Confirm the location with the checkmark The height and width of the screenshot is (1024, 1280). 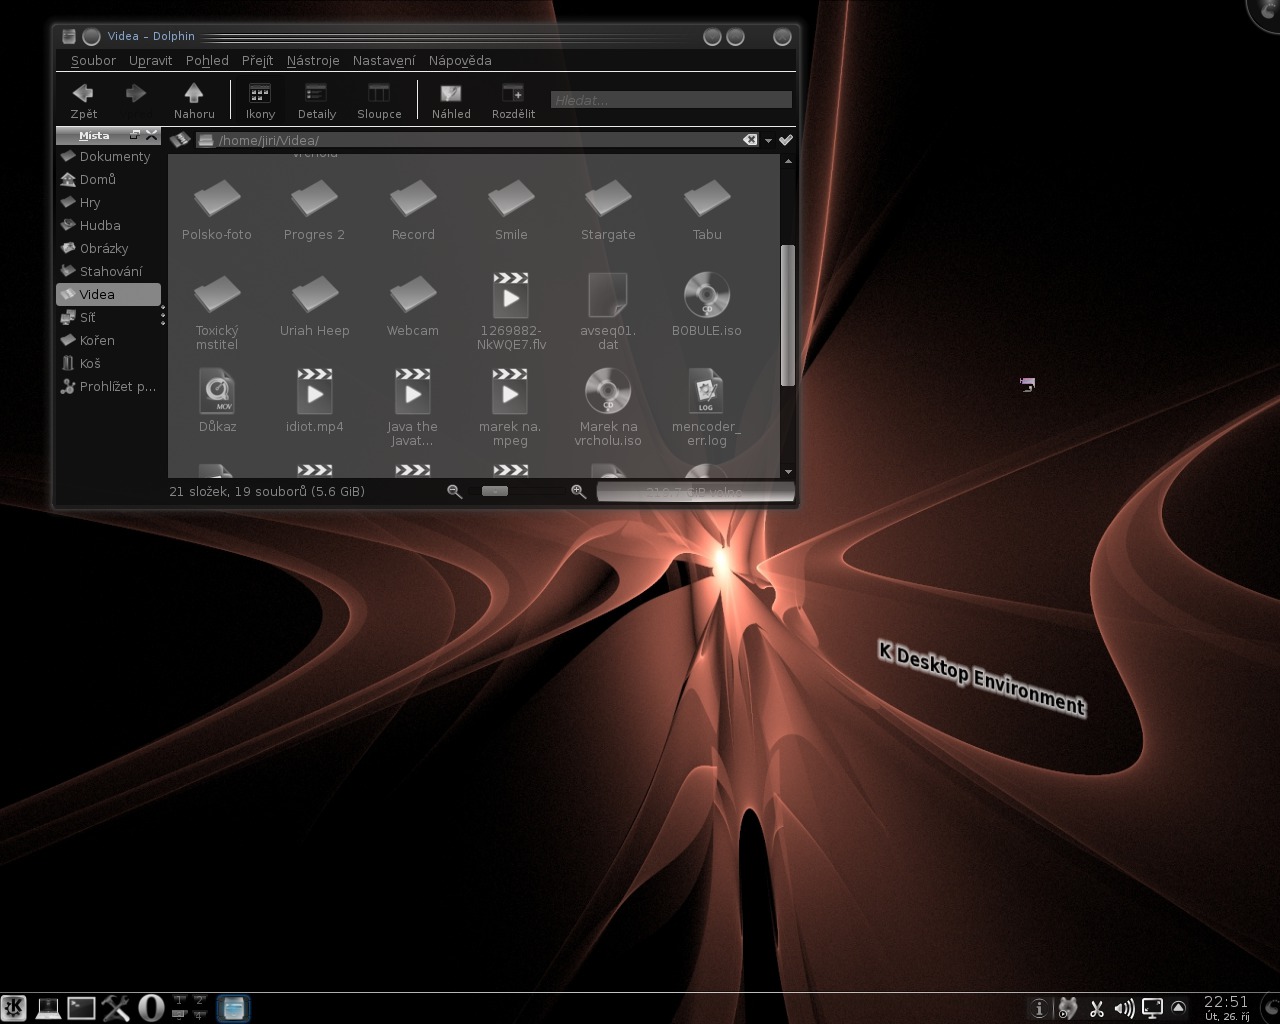(786, 140)
